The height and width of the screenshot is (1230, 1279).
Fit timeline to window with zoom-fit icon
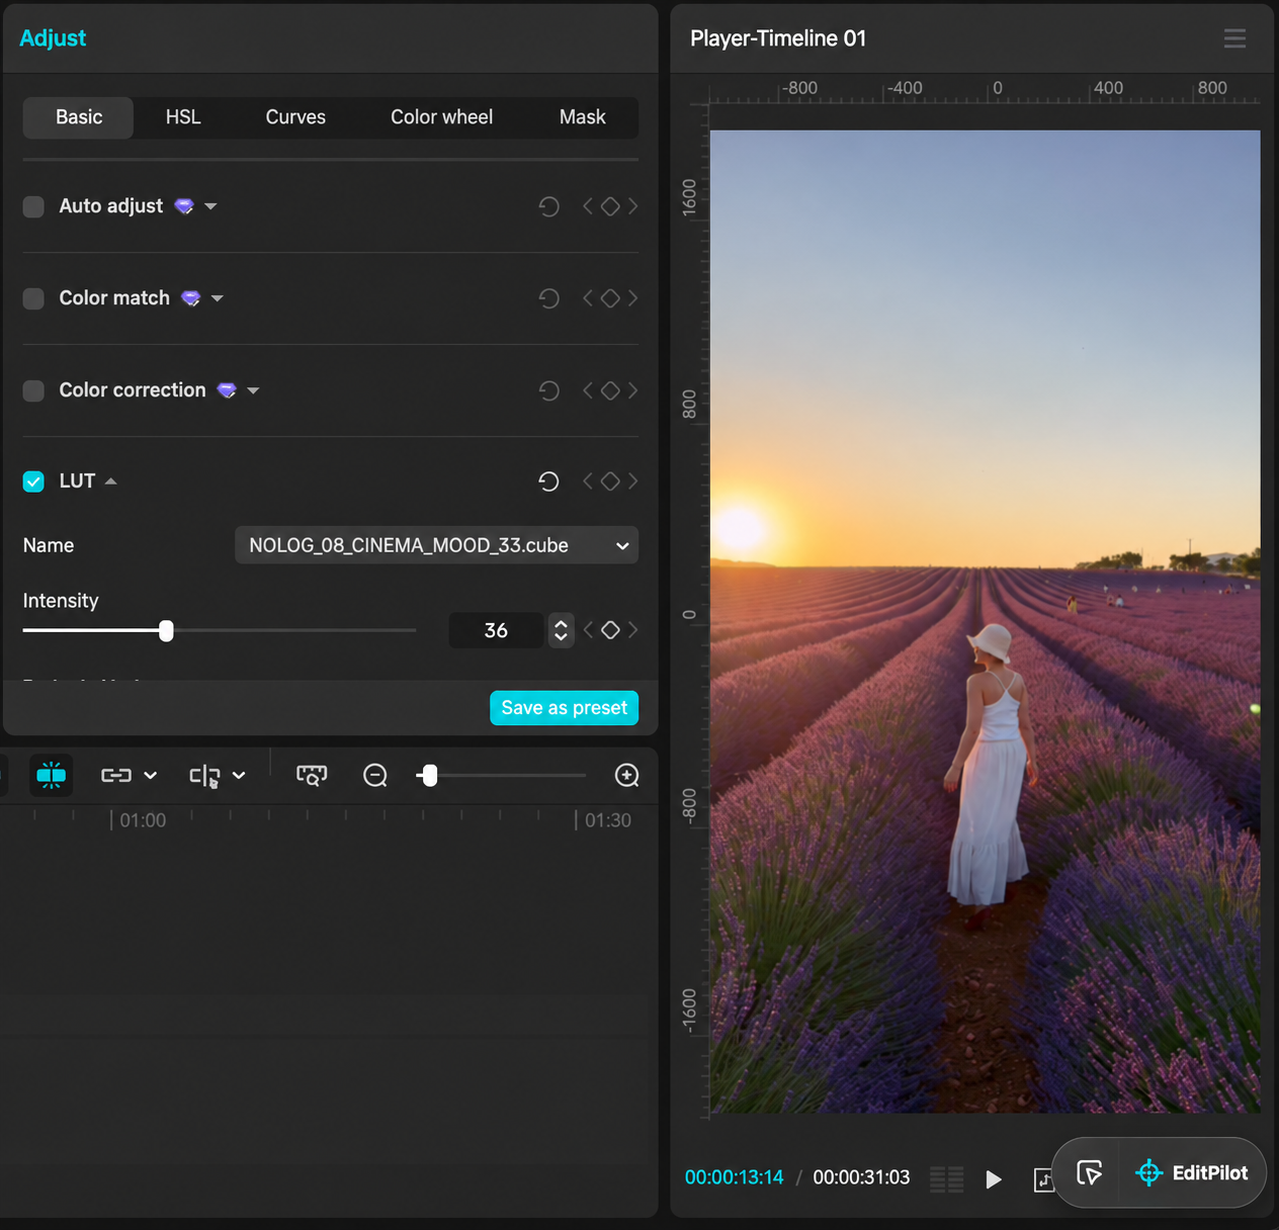pyautogui.click(x=312, y=775)
